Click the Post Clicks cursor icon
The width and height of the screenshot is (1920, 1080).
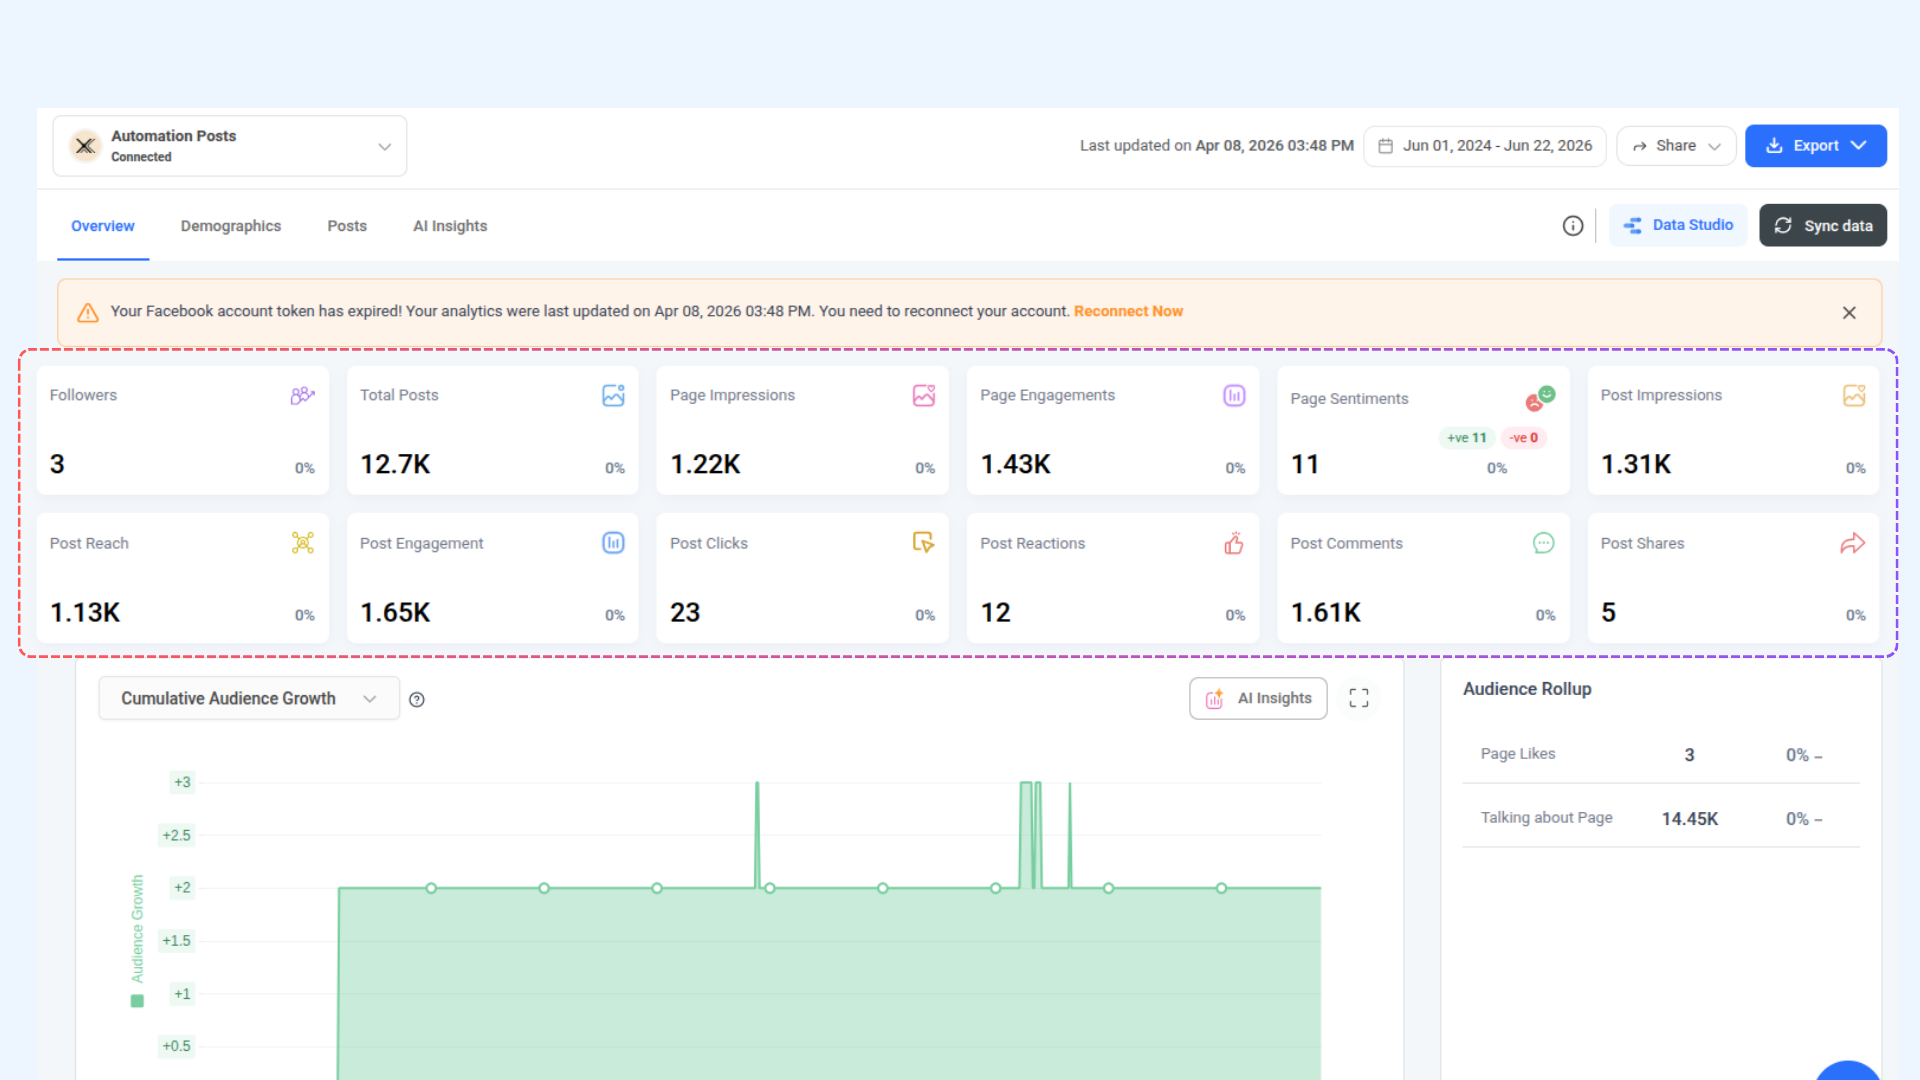[923, 542]
